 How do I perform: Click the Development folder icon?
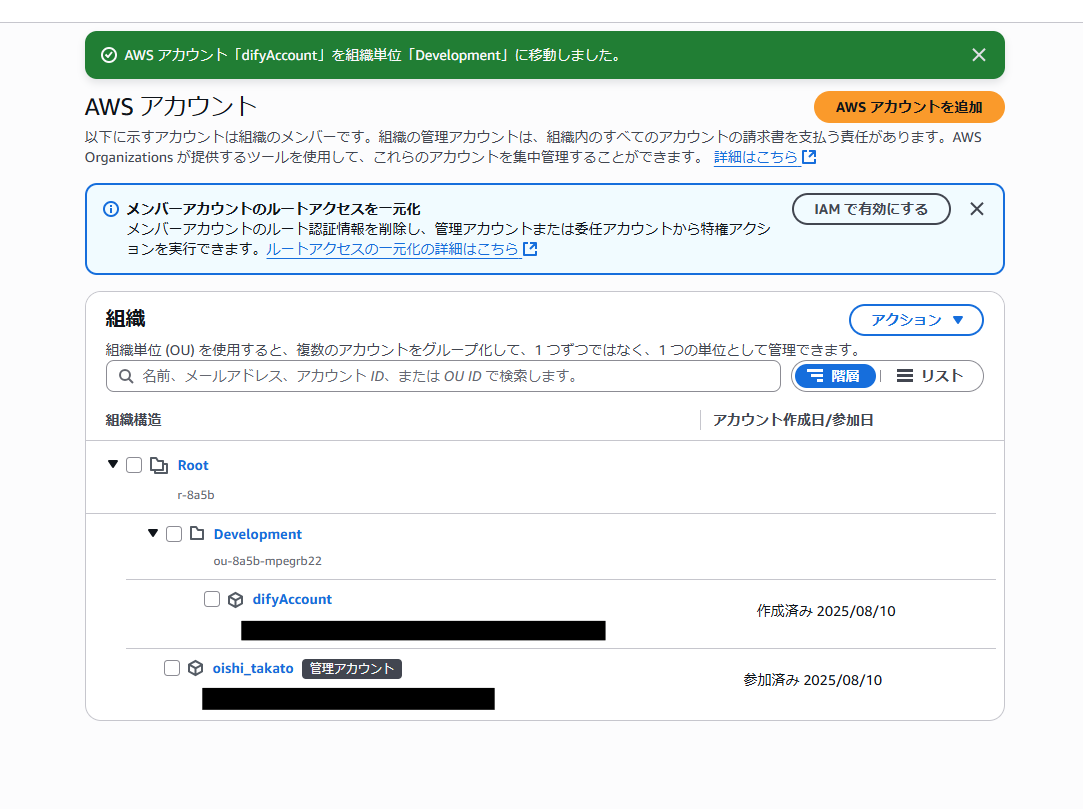point(198,533)
